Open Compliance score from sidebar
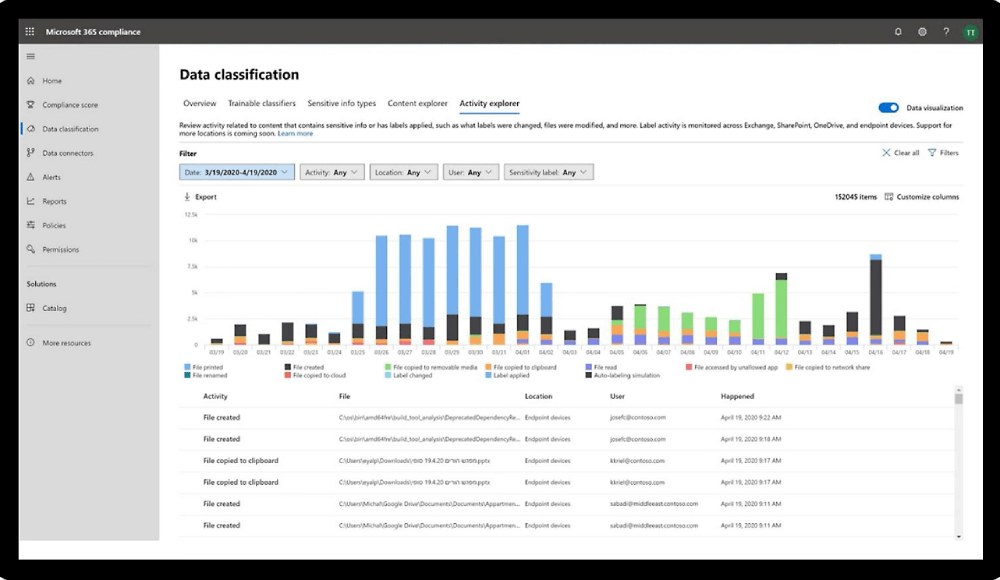 69,105
